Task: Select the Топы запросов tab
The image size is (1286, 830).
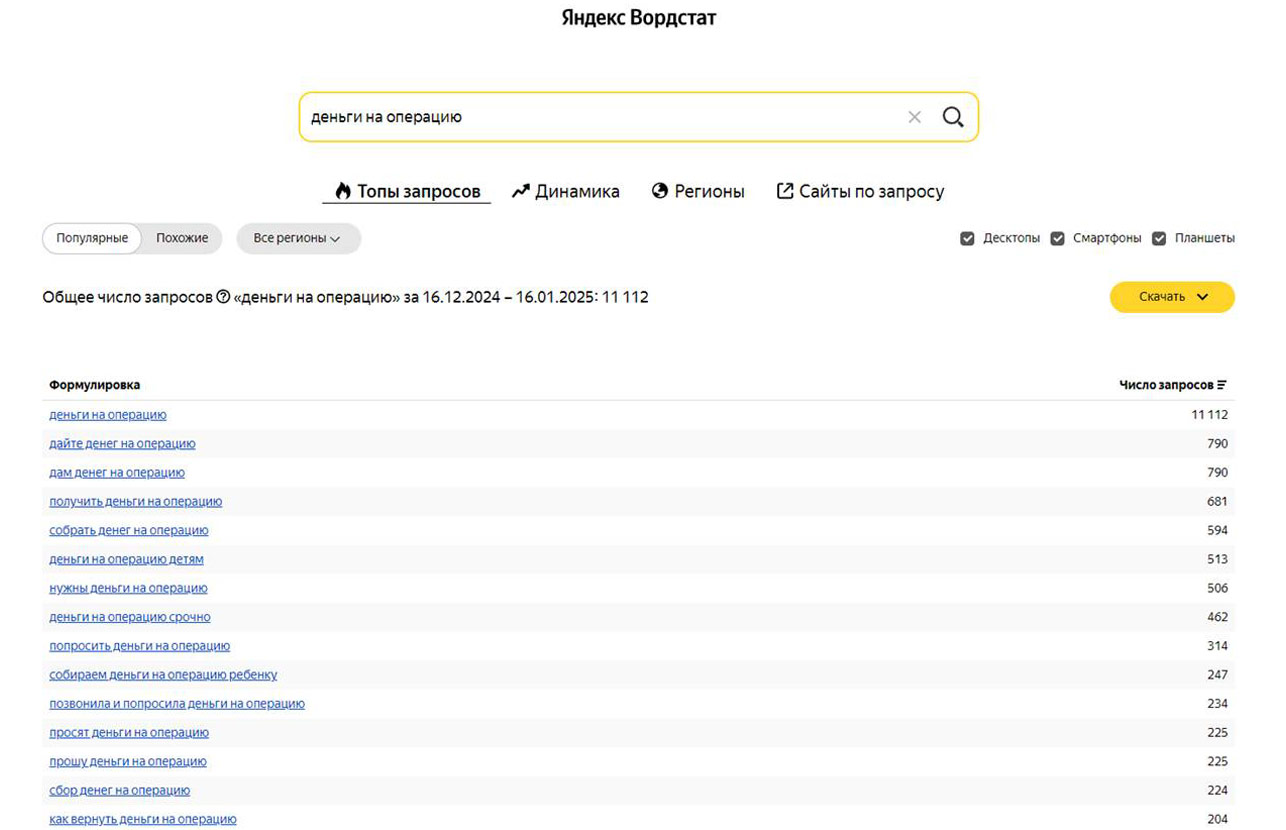Action: [x=407, y=191]
